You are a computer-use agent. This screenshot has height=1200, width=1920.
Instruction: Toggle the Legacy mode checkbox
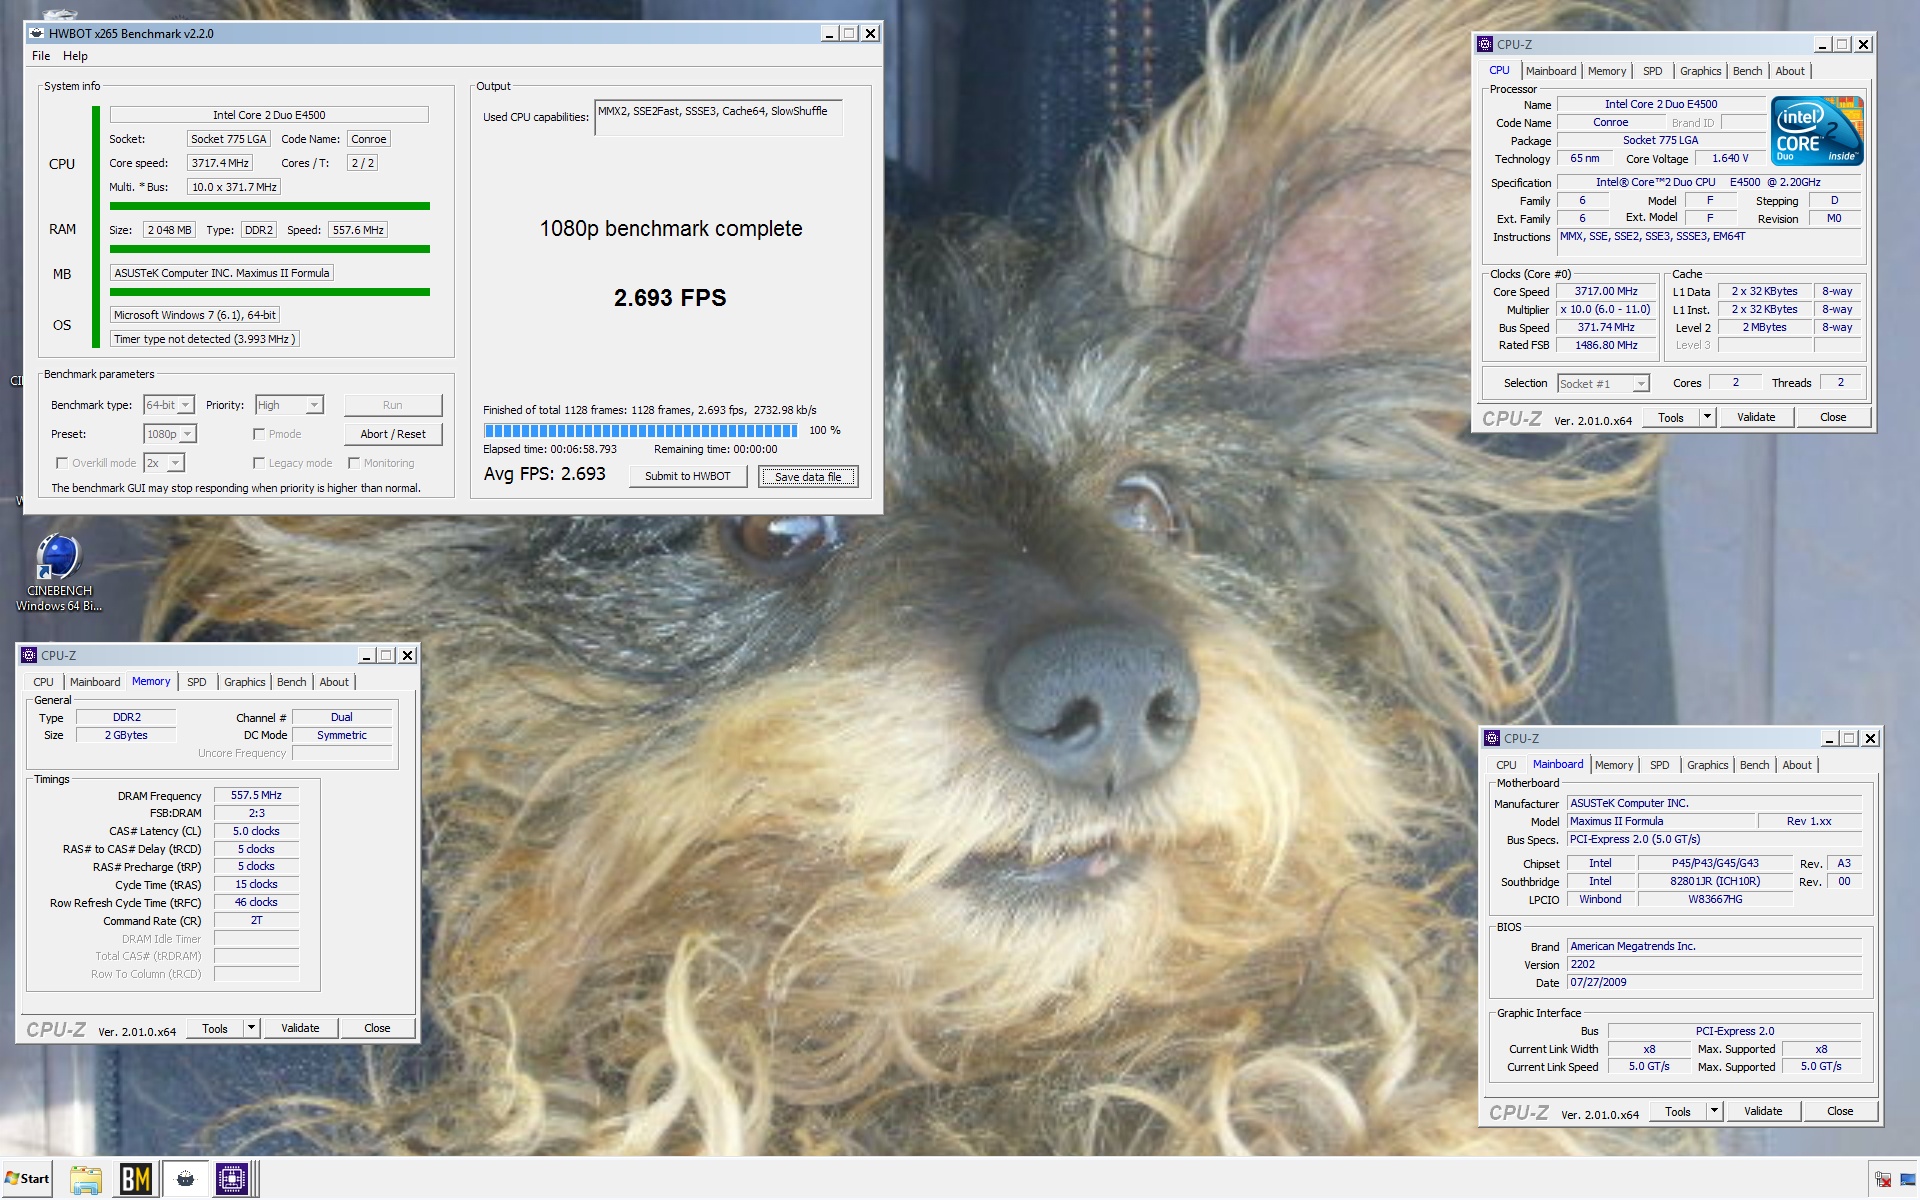pos(259,463)
